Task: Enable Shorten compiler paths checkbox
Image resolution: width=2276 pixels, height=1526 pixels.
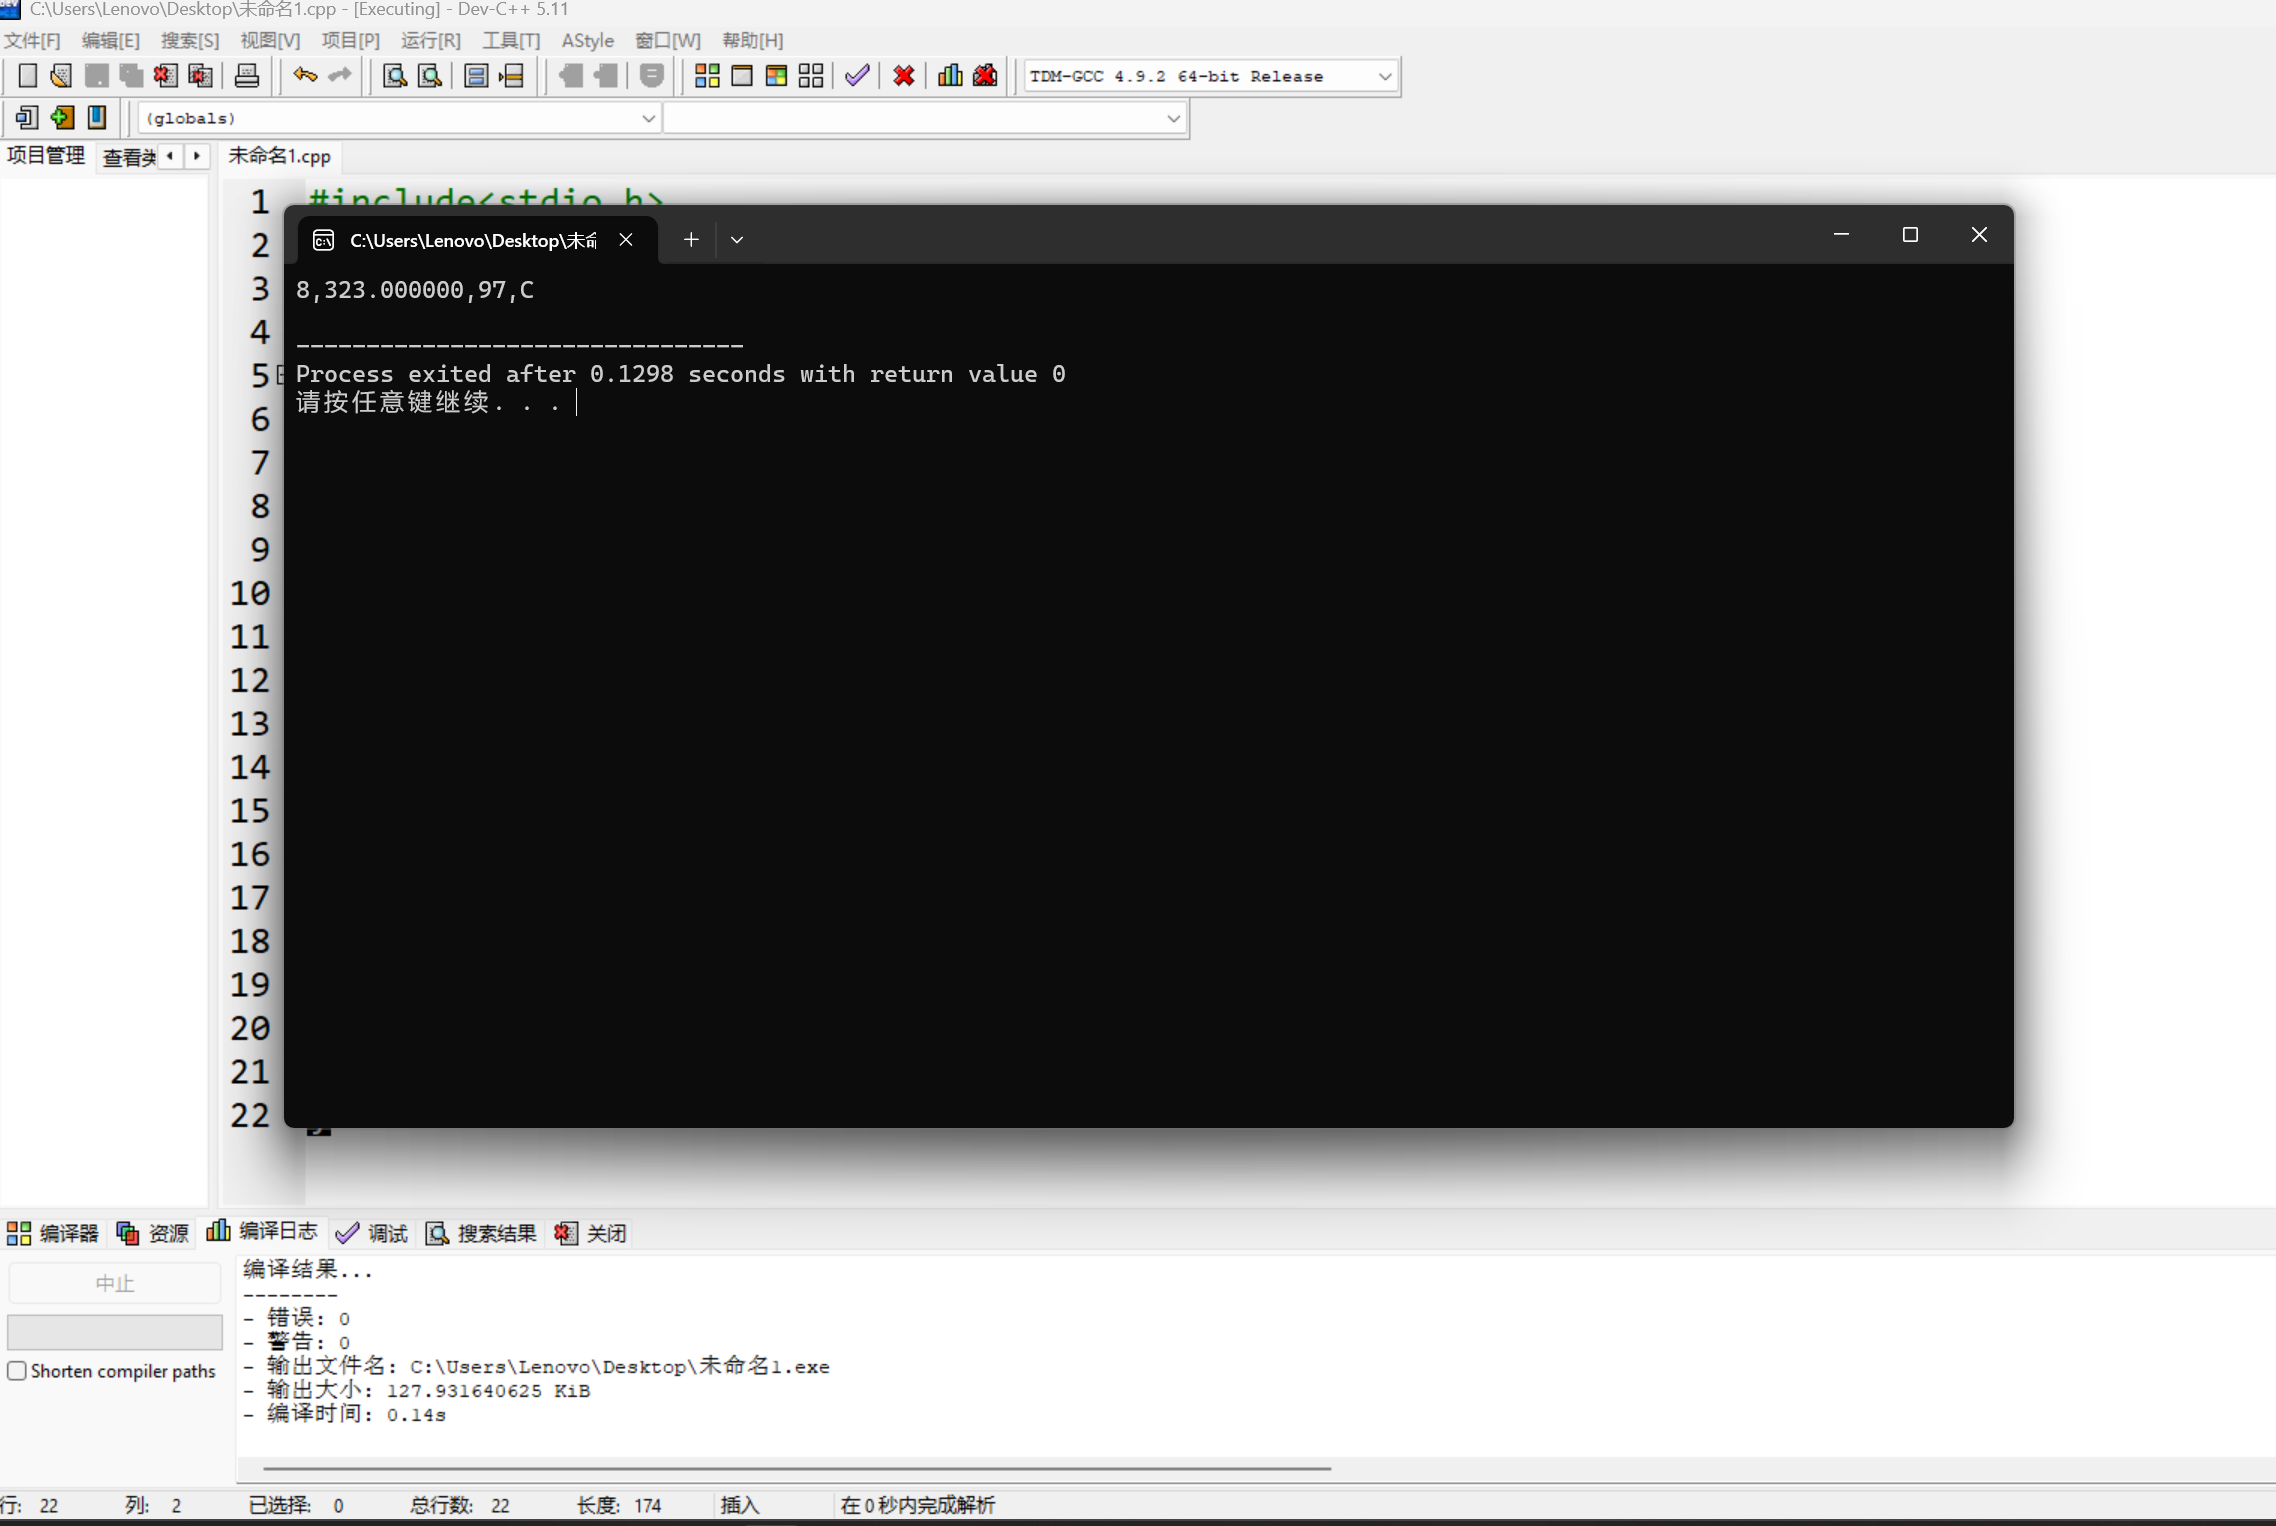Action: pyautogui.click(x=17, y=1371)
